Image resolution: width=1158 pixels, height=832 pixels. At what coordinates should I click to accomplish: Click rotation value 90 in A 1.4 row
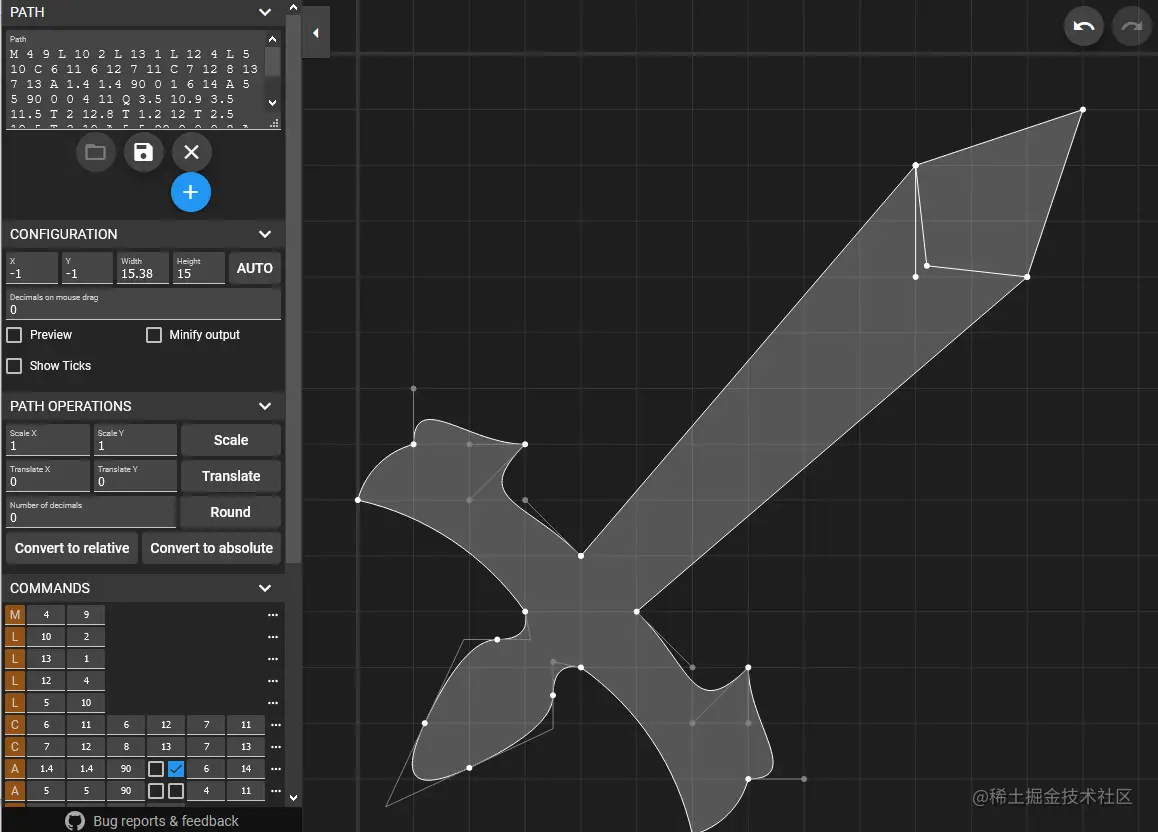pos(126,769)
